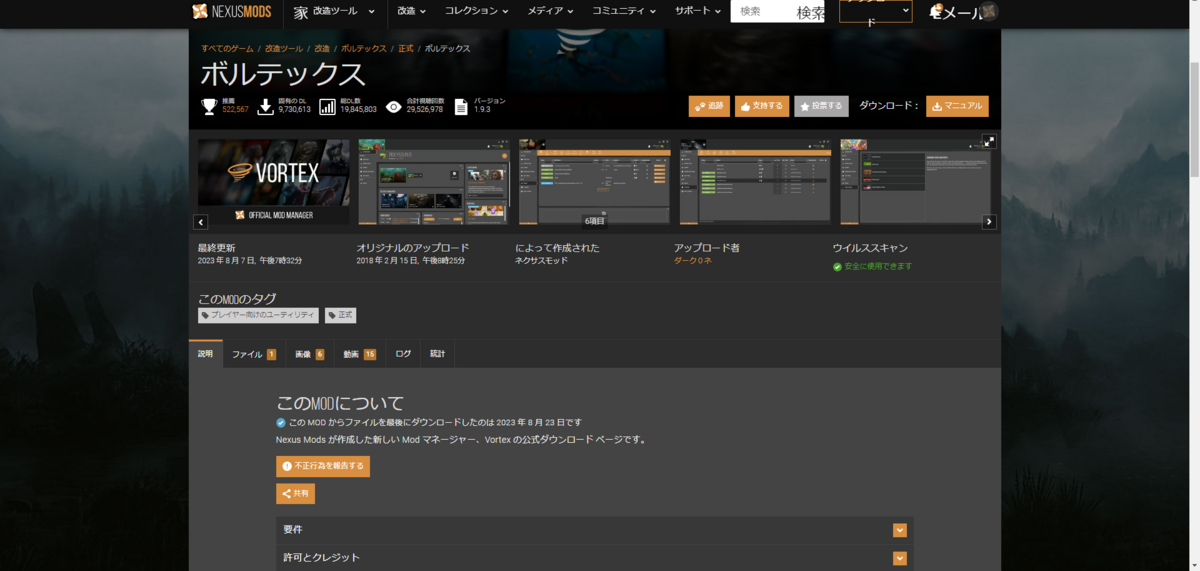This screenshot has height=571, width=1200.
Task: Expand gallery with fullscreen arrows icon
Action: (x=989, y=141)
